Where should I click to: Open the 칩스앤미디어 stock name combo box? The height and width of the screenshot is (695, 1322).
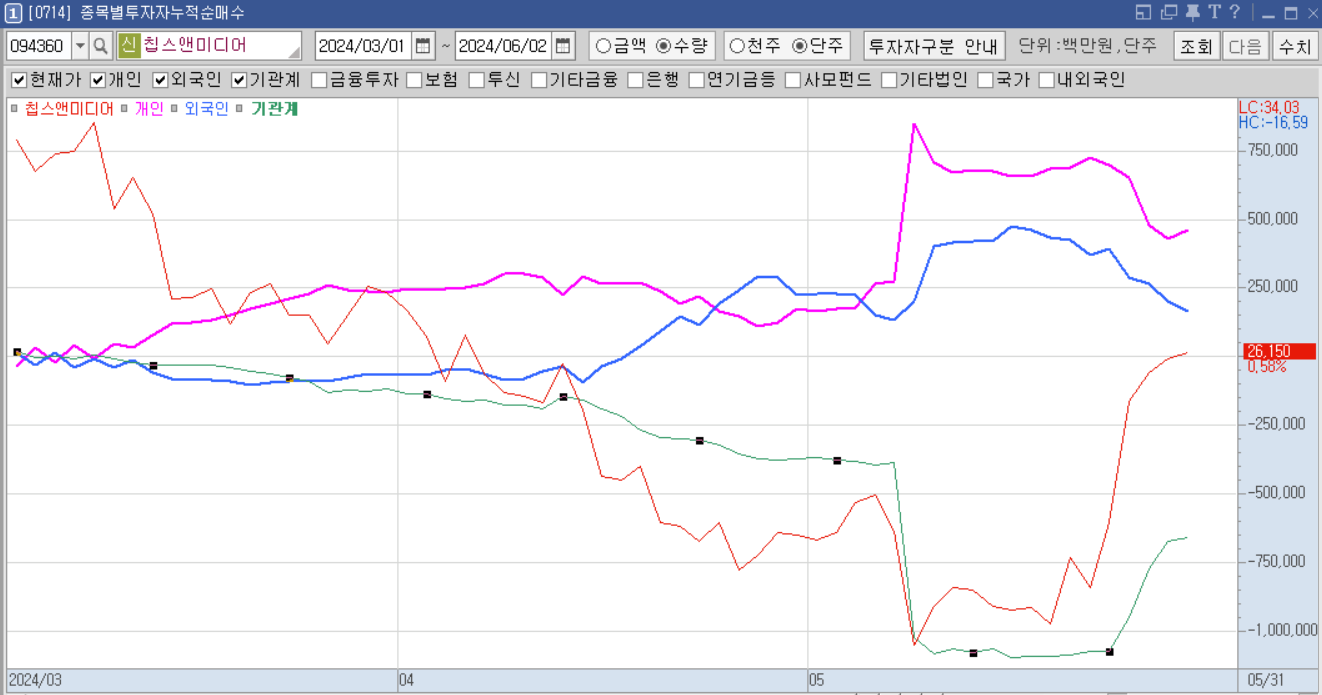[209, 46]
